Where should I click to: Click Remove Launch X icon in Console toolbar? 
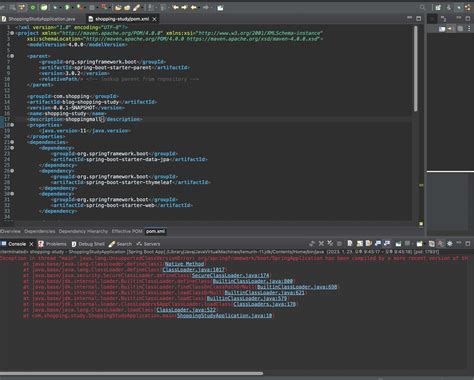(321, 244)
